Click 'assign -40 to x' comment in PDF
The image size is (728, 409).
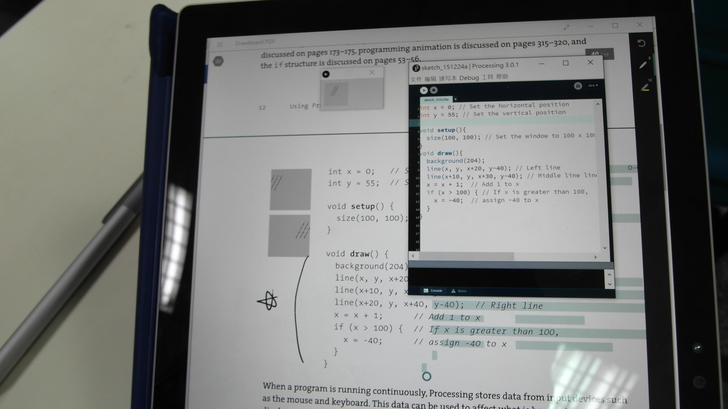pyautogui.click(x=467, y=344)
